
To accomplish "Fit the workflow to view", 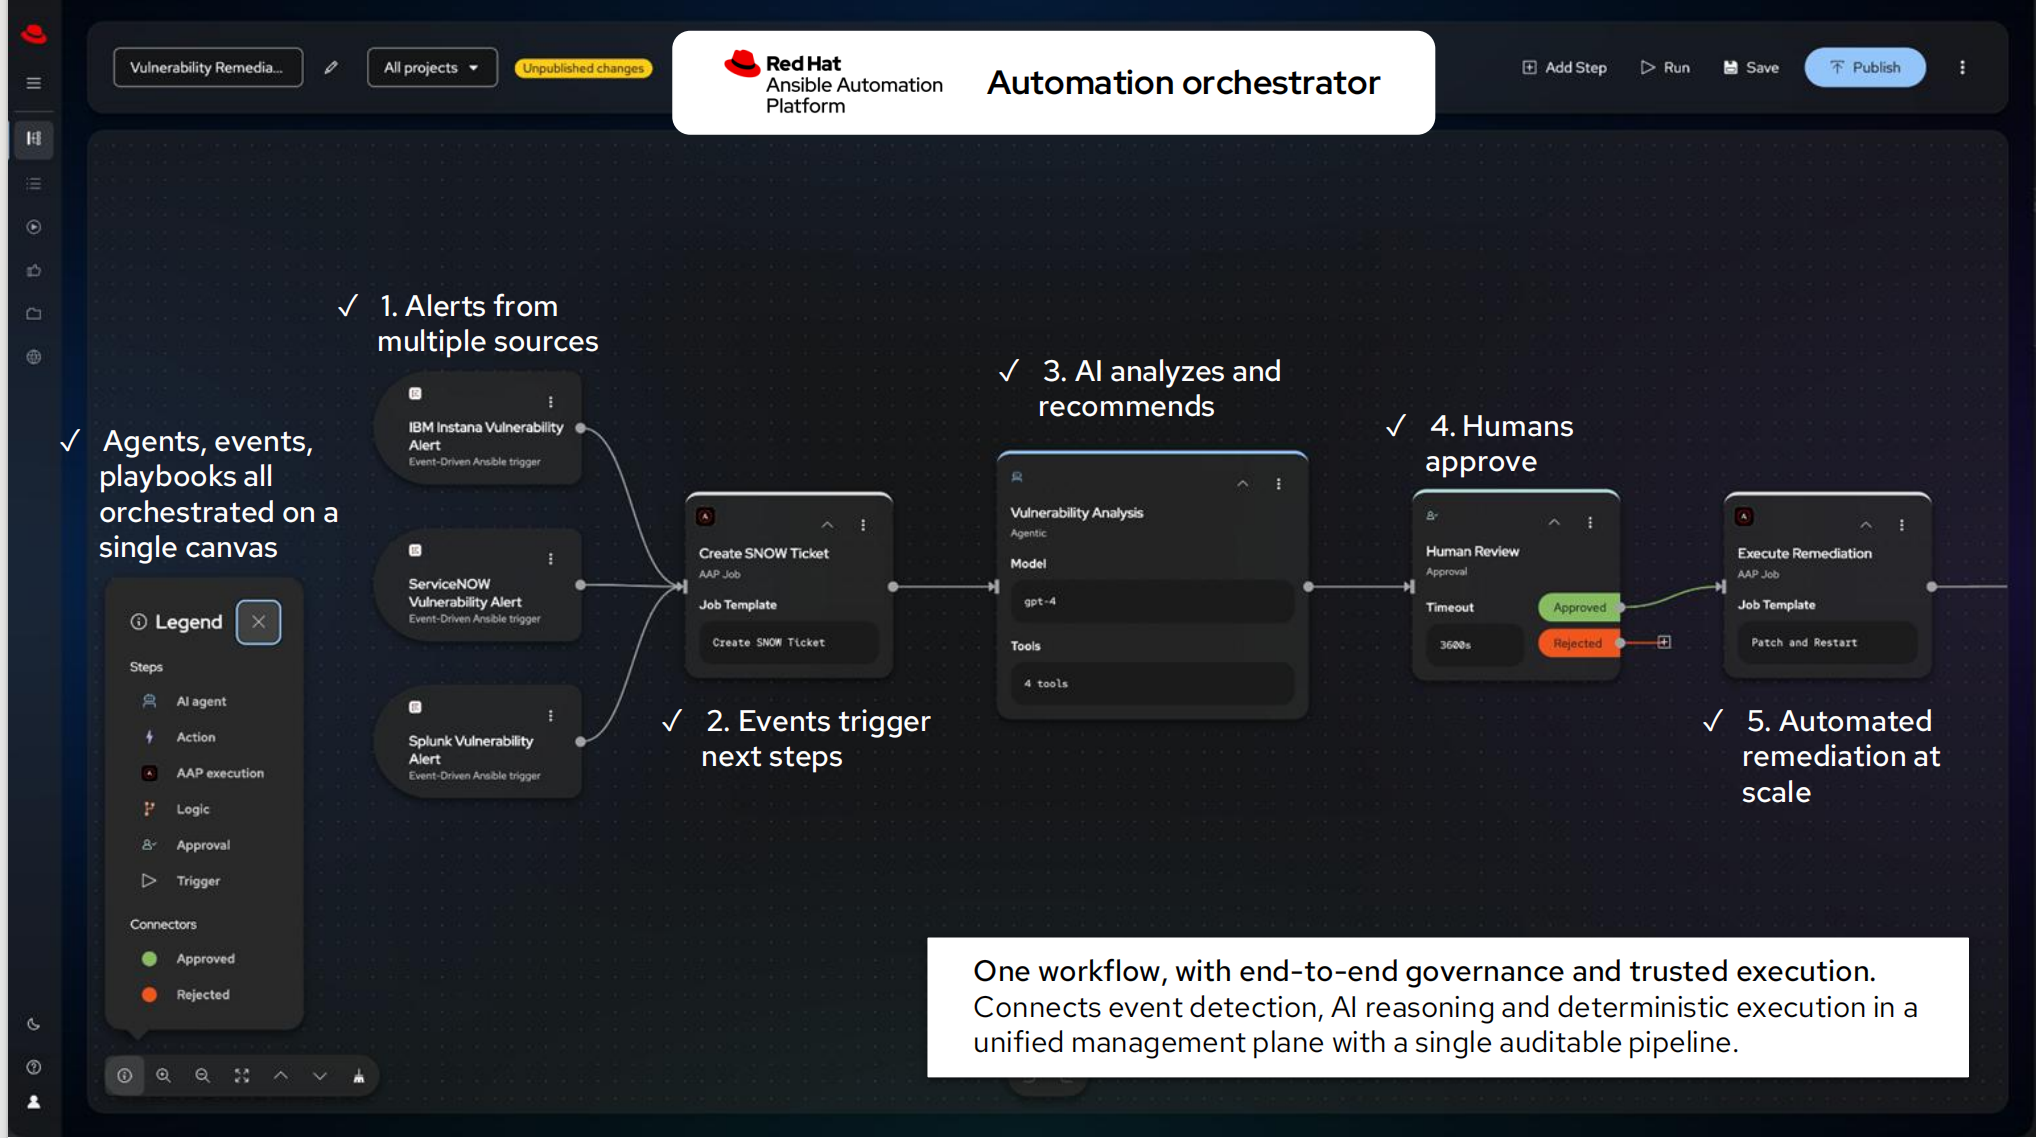I will click(x=242, y=1076).
